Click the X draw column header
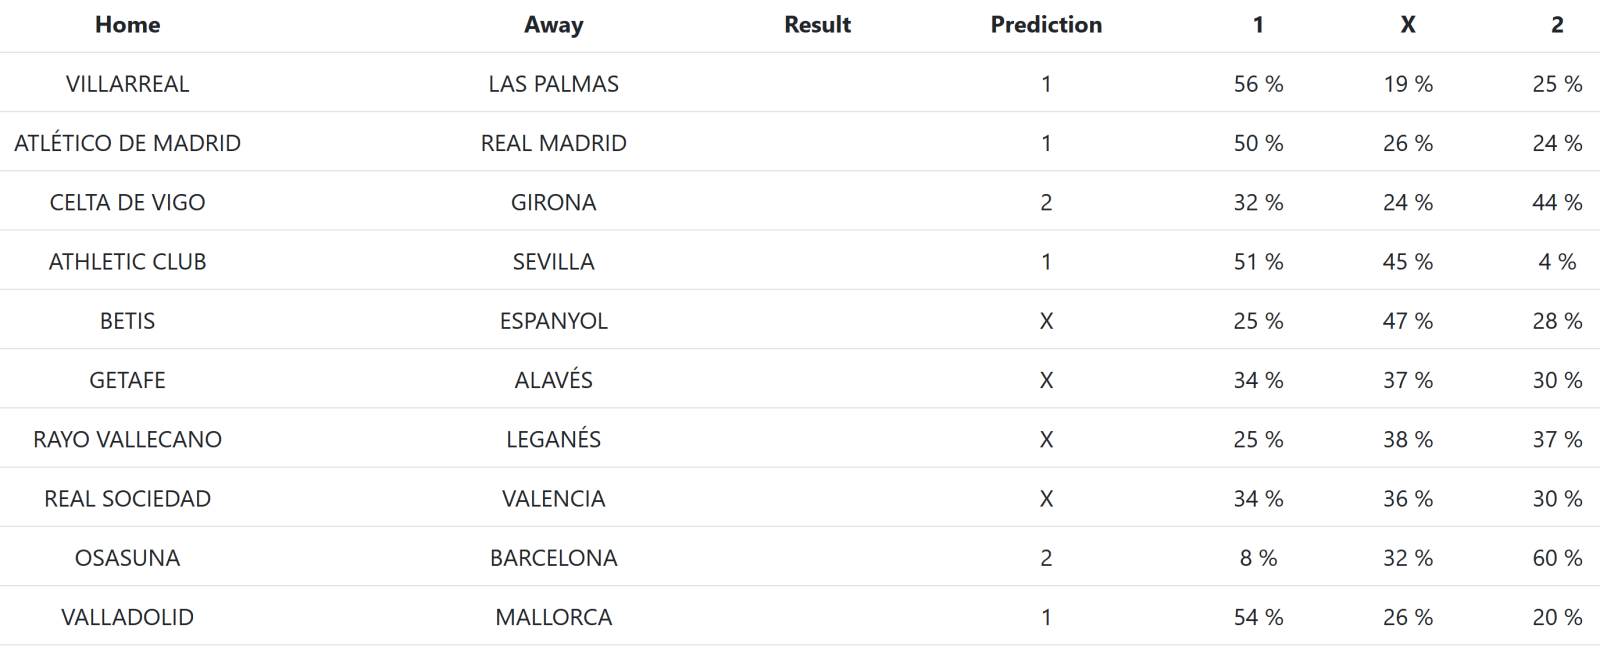The height and width of the screenshot is (653, 1600). point(1407,25)
